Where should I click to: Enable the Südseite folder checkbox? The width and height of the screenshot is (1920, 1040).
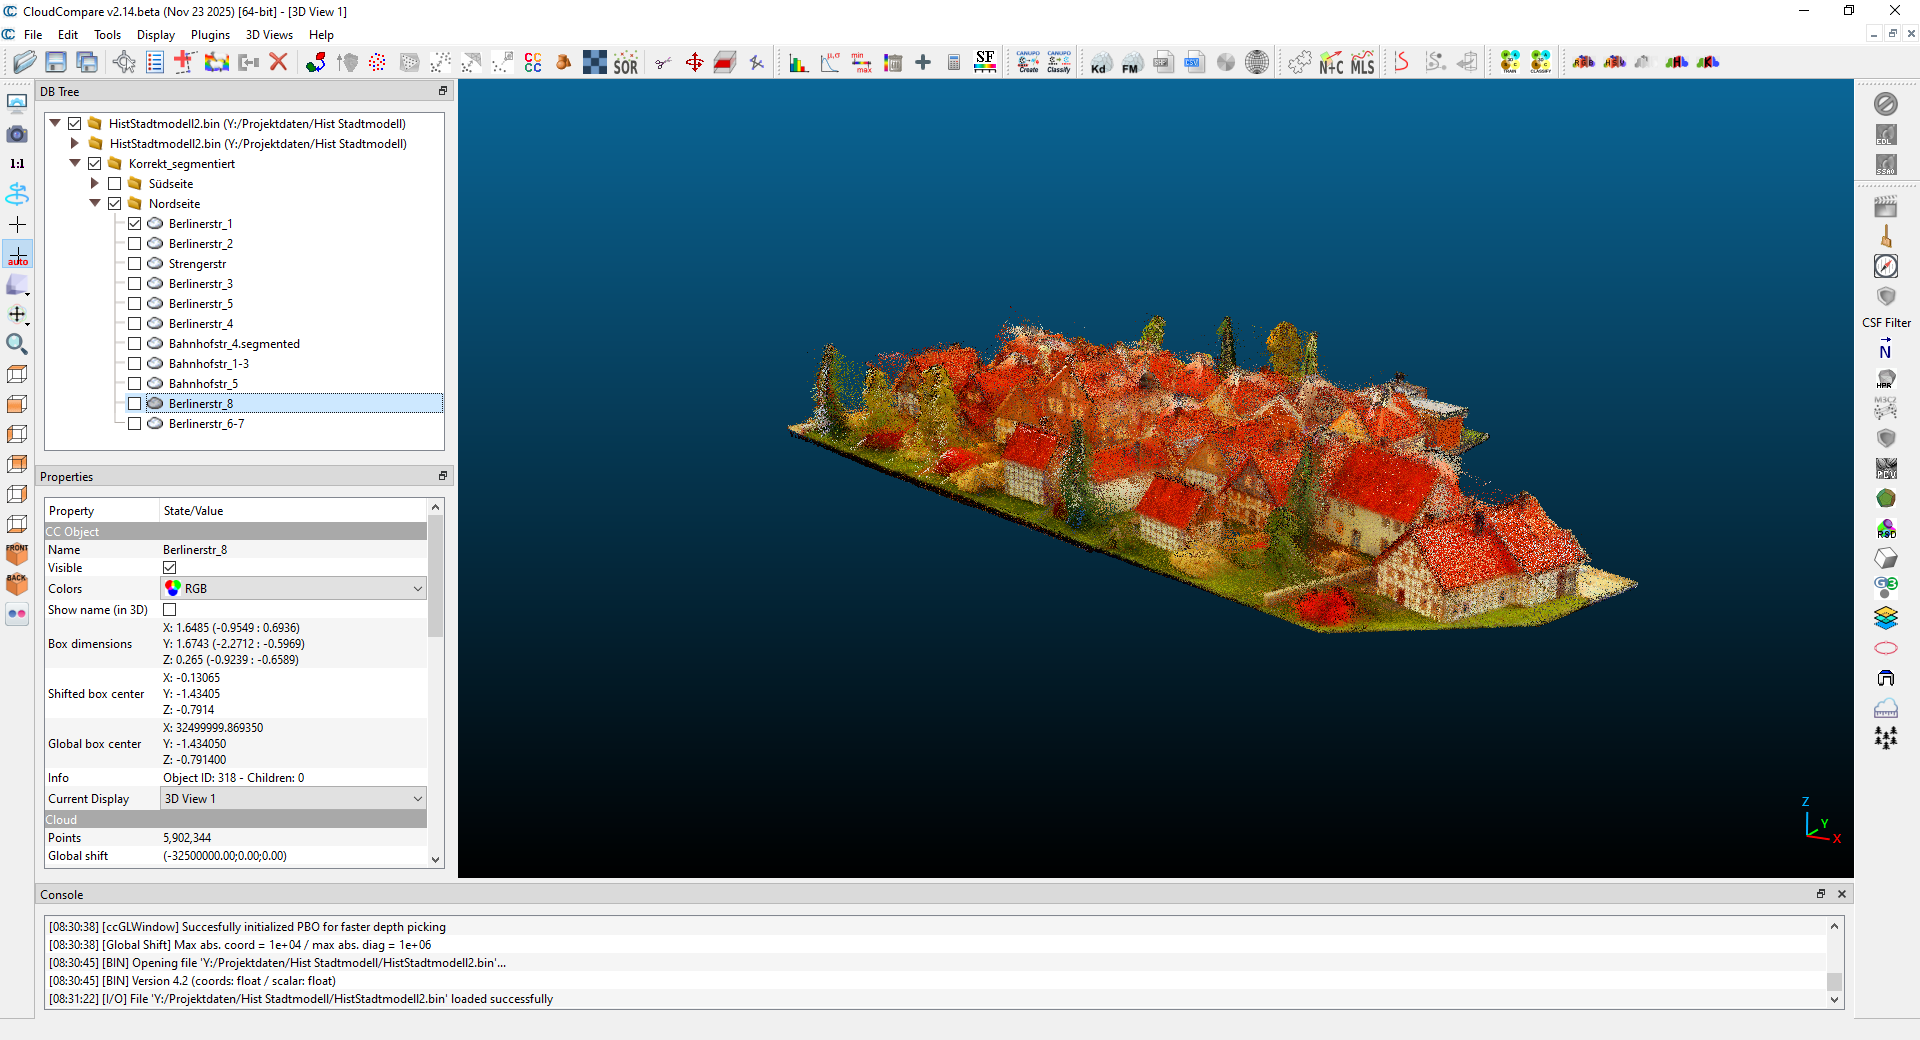pos(115,184)
